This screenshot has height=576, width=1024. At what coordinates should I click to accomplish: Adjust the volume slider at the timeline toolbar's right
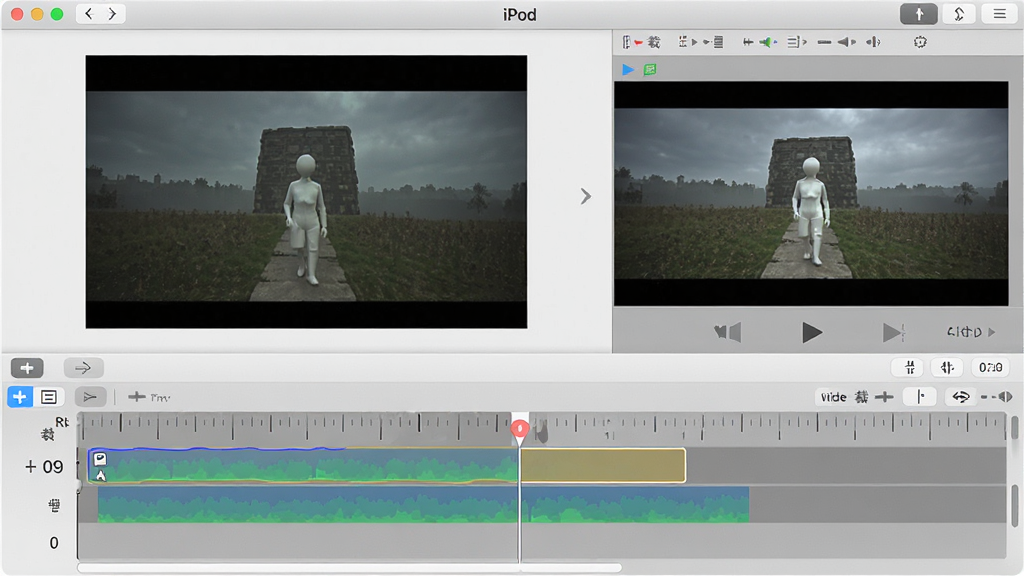997,397
